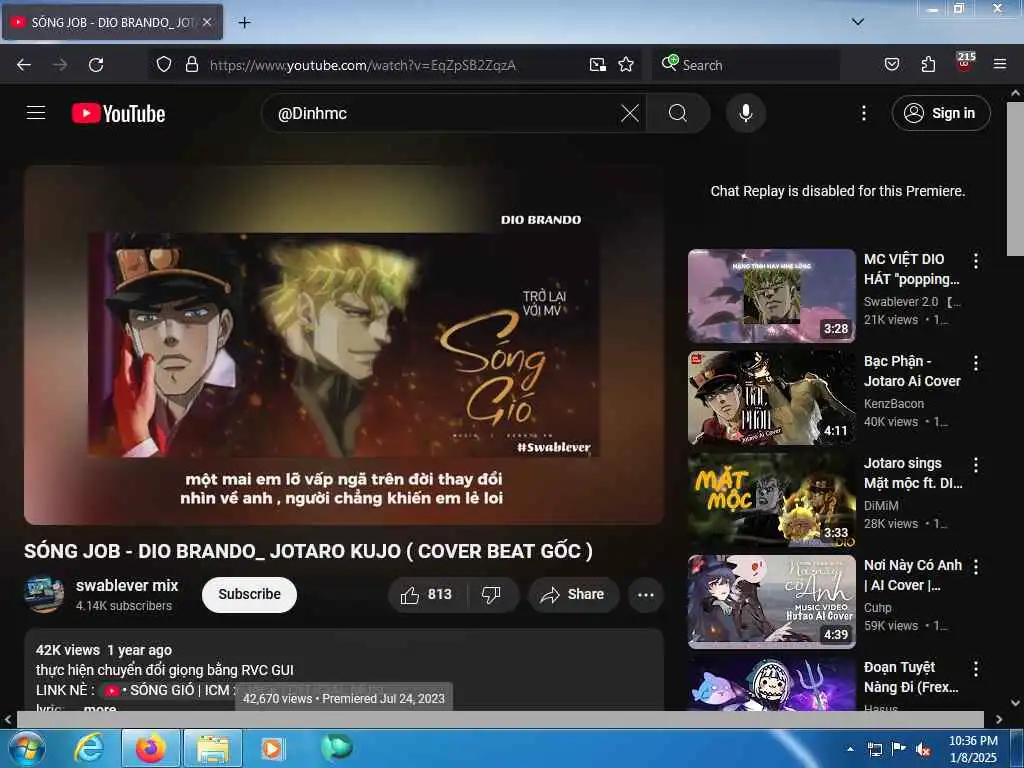Clear the YouTube search query
The image size is (1024, 768).
pyautogui.click(x=630, y=113)
